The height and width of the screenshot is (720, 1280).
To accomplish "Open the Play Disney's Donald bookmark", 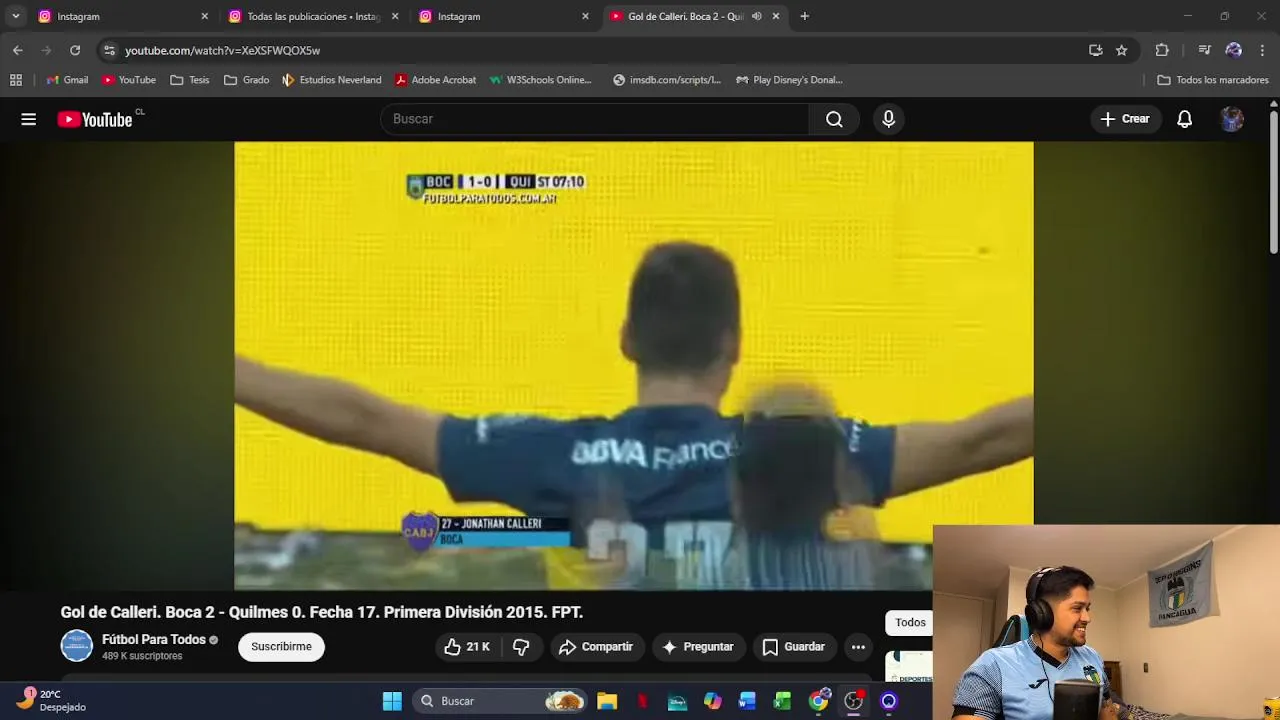I will click(x=790, y=80).
